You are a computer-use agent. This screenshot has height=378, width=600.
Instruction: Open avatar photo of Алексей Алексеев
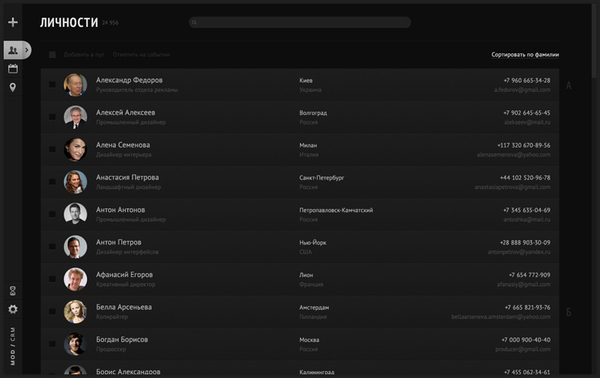75,117
